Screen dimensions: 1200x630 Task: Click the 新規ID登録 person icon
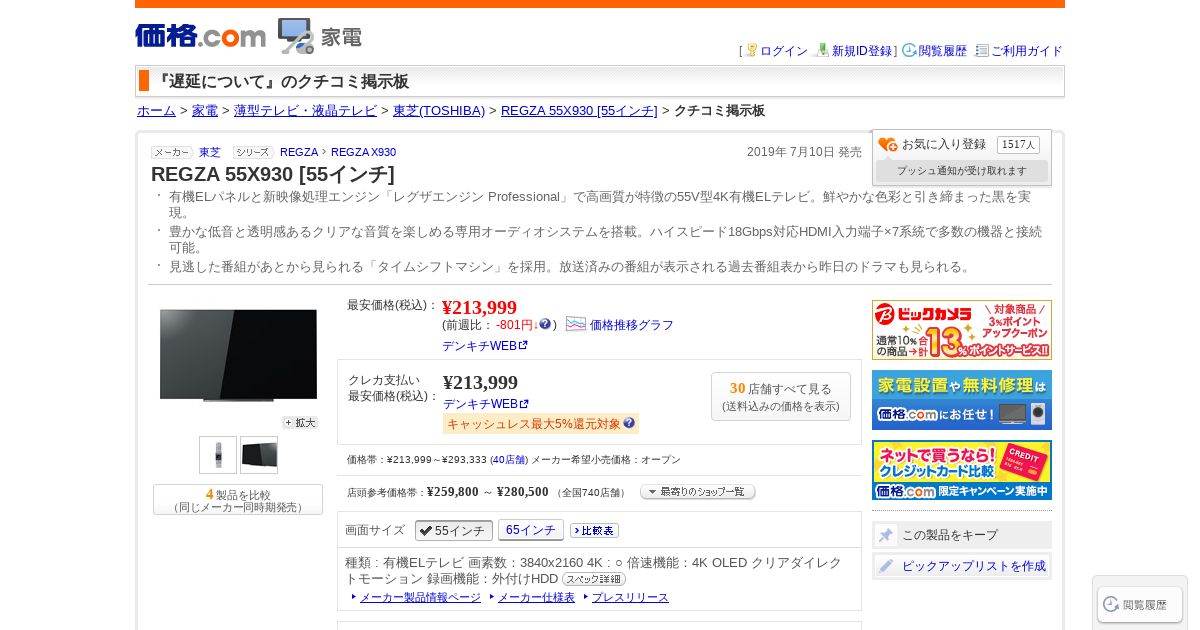(823, 50)
